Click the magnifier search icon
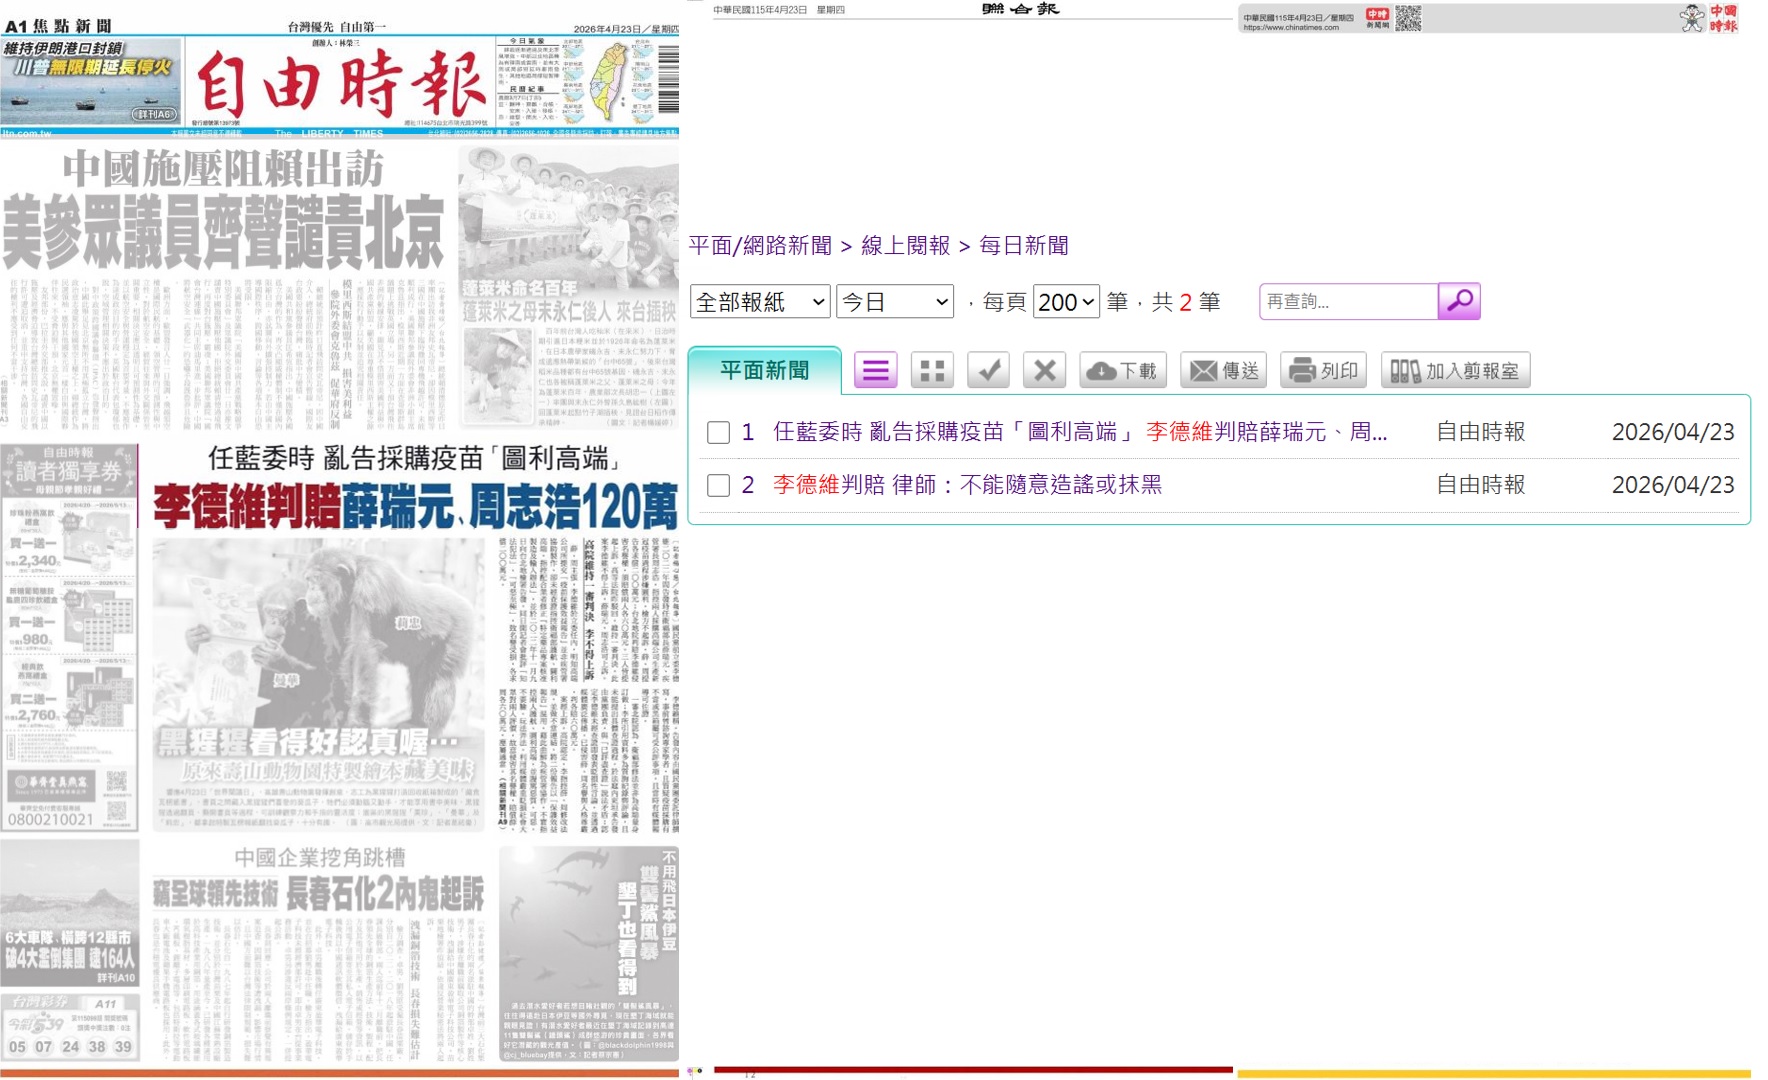The height and width of the screenshot is (1080, 1768). (x=1458, y=301)
